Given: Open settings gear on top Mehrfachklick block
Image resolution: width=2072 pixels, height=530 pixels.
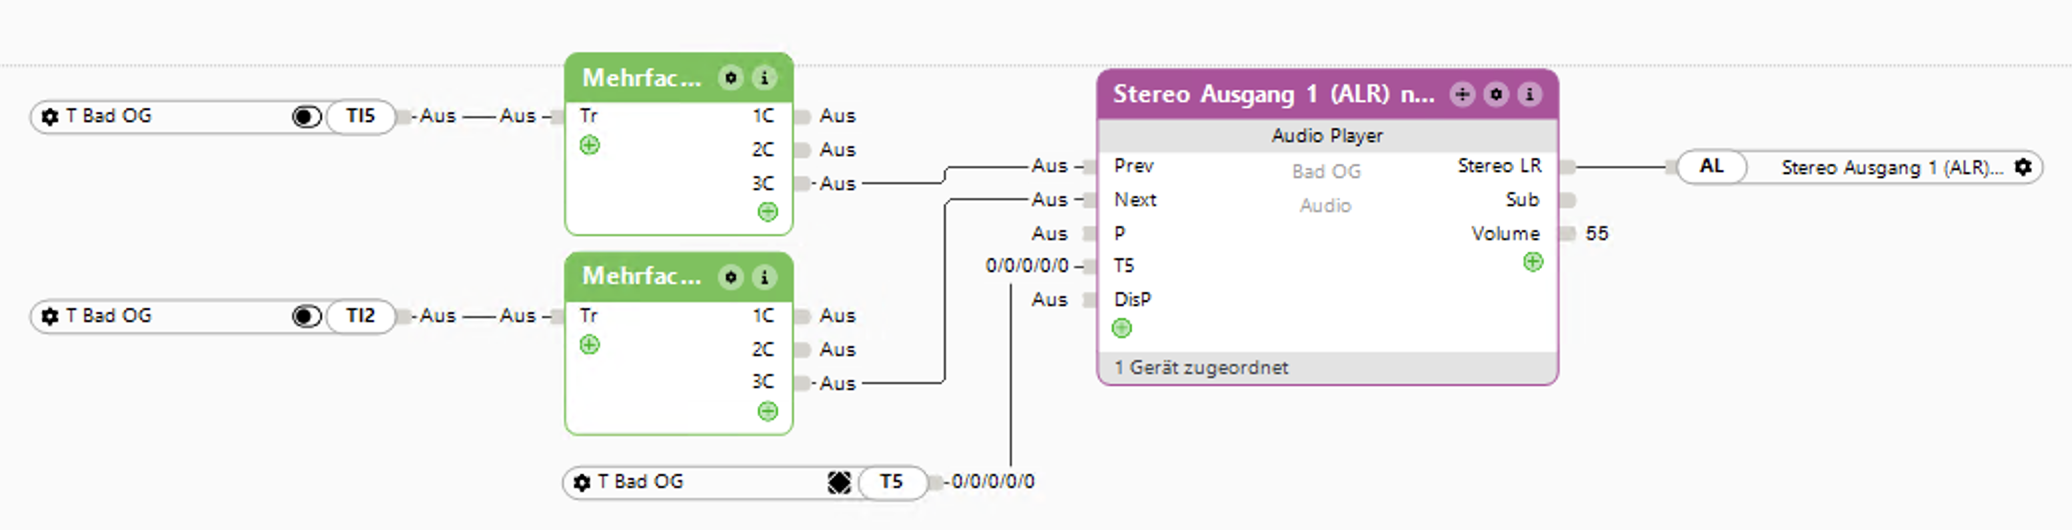Looking at the screenshot, I should (x=731, y=78).
